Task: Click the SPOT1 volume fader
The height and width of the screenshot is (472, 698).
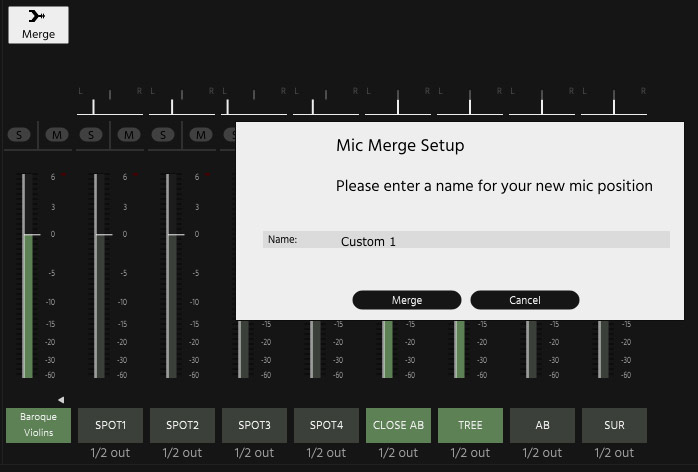Action: [100, 276]
